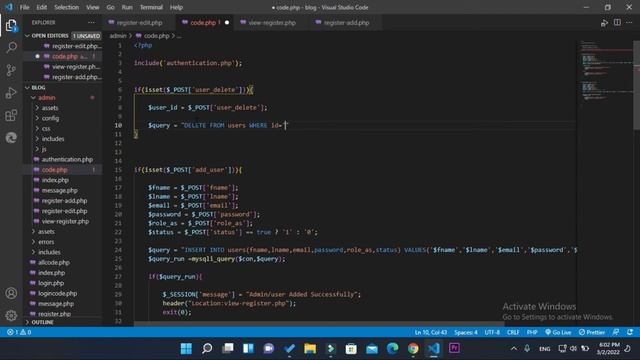Open the Selection menu
Image resolution: width=640 pixels, height=360 pixels.
pos(67,7)
